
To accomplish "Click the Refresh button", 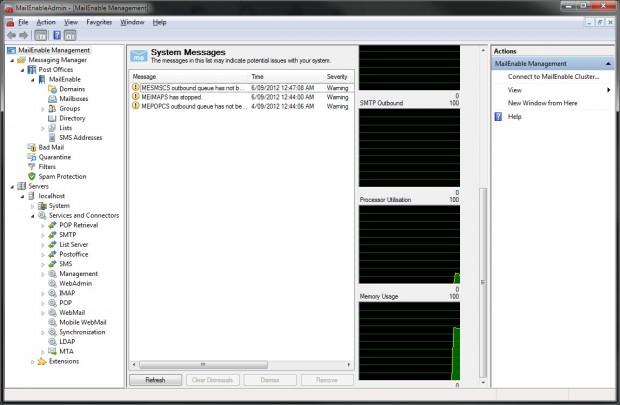I will [155, 380].
